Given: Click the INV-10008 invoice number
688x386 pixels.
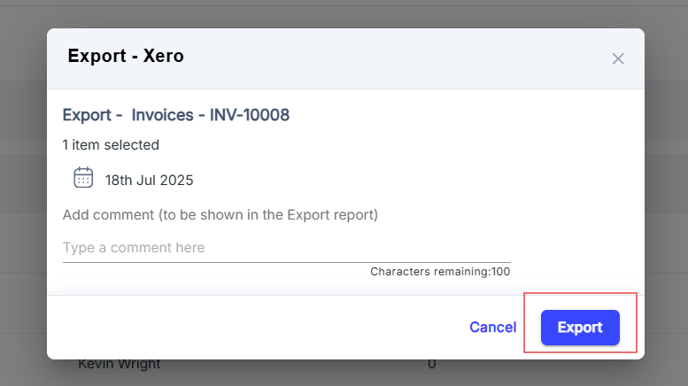Looking at the screenshot, I should tap(249, 115).
